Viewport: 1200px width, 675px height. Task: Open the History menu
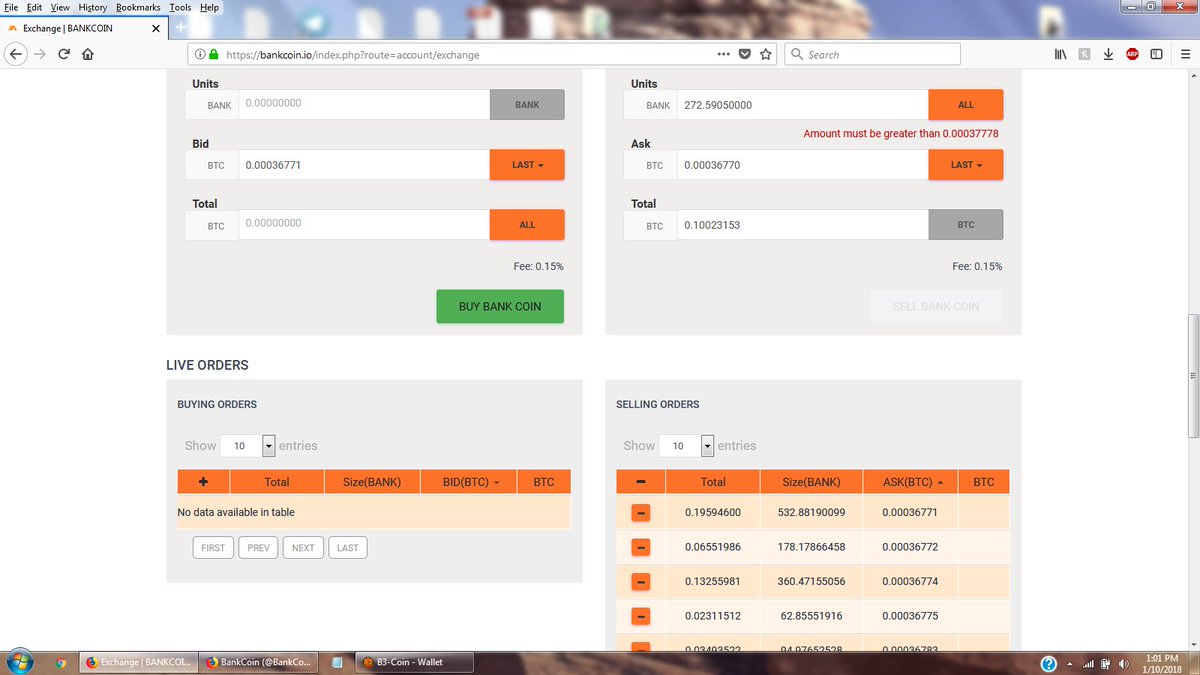(x=93, y=7)
